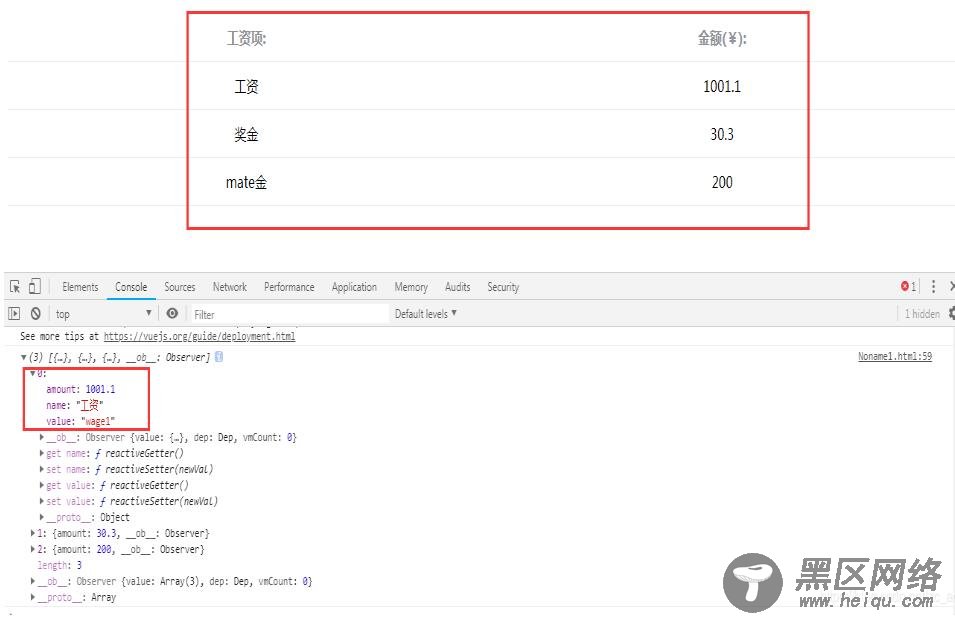Screen dimensions: 955x618
Task: Click the red error count indicator
Action: point(908,286)
